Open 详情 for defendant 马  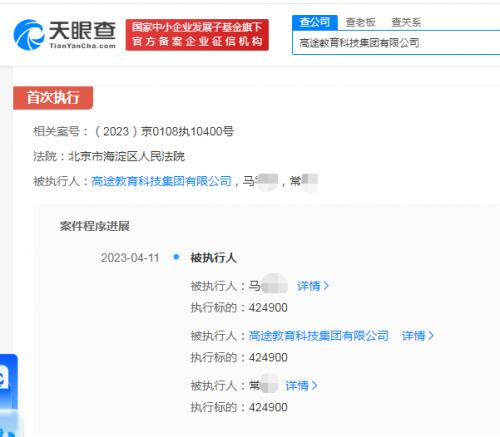point(309,286)
